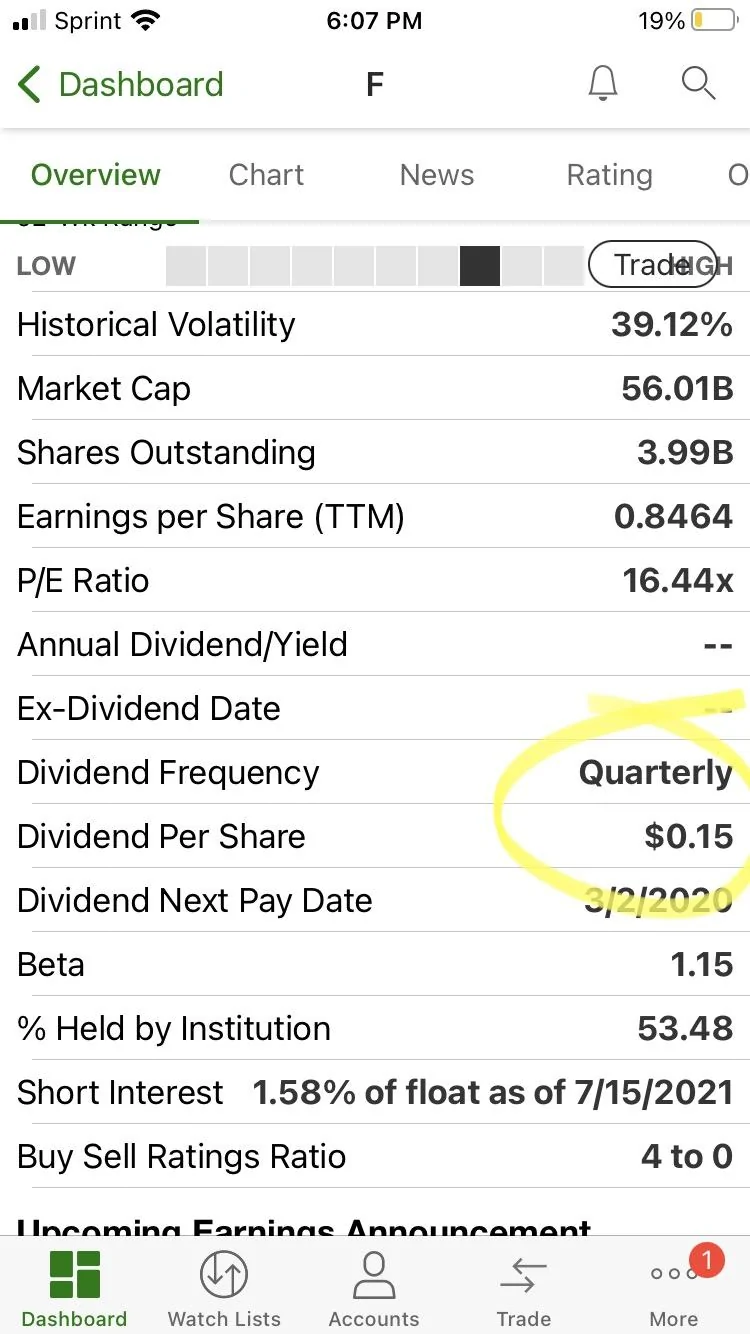Screen dimensions: 750x1334
Task: Switch to the Chart tab
Action: [x=265, y=175]
